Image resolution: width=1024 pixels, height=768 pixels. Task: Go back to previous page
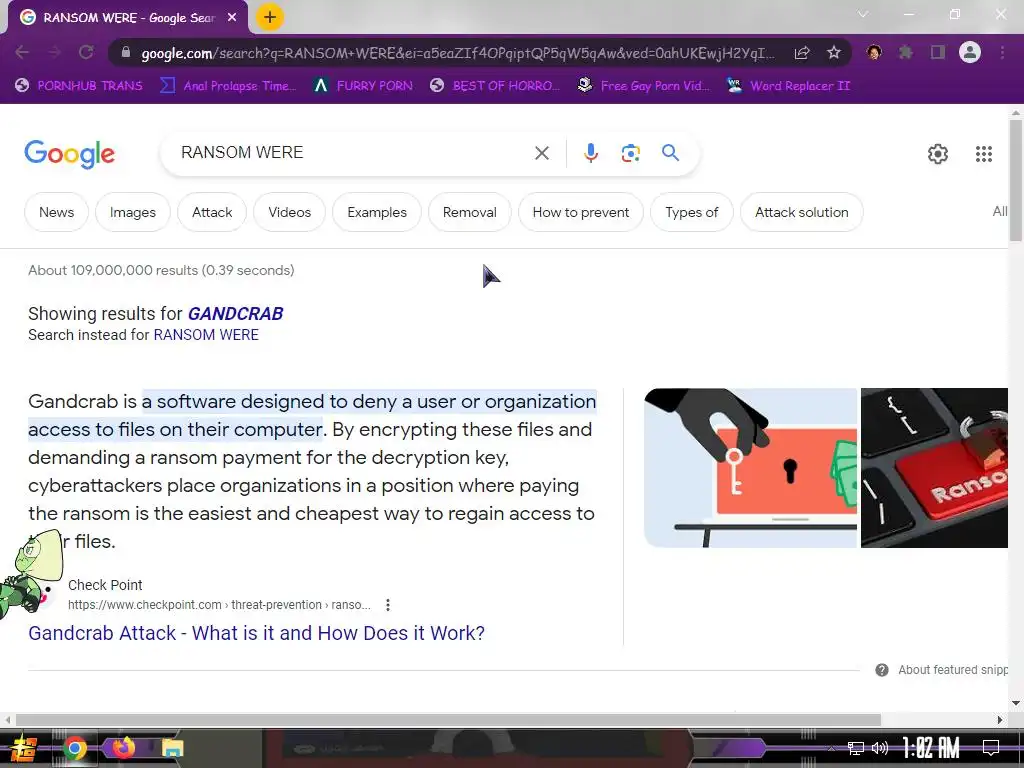click(22, 52)
